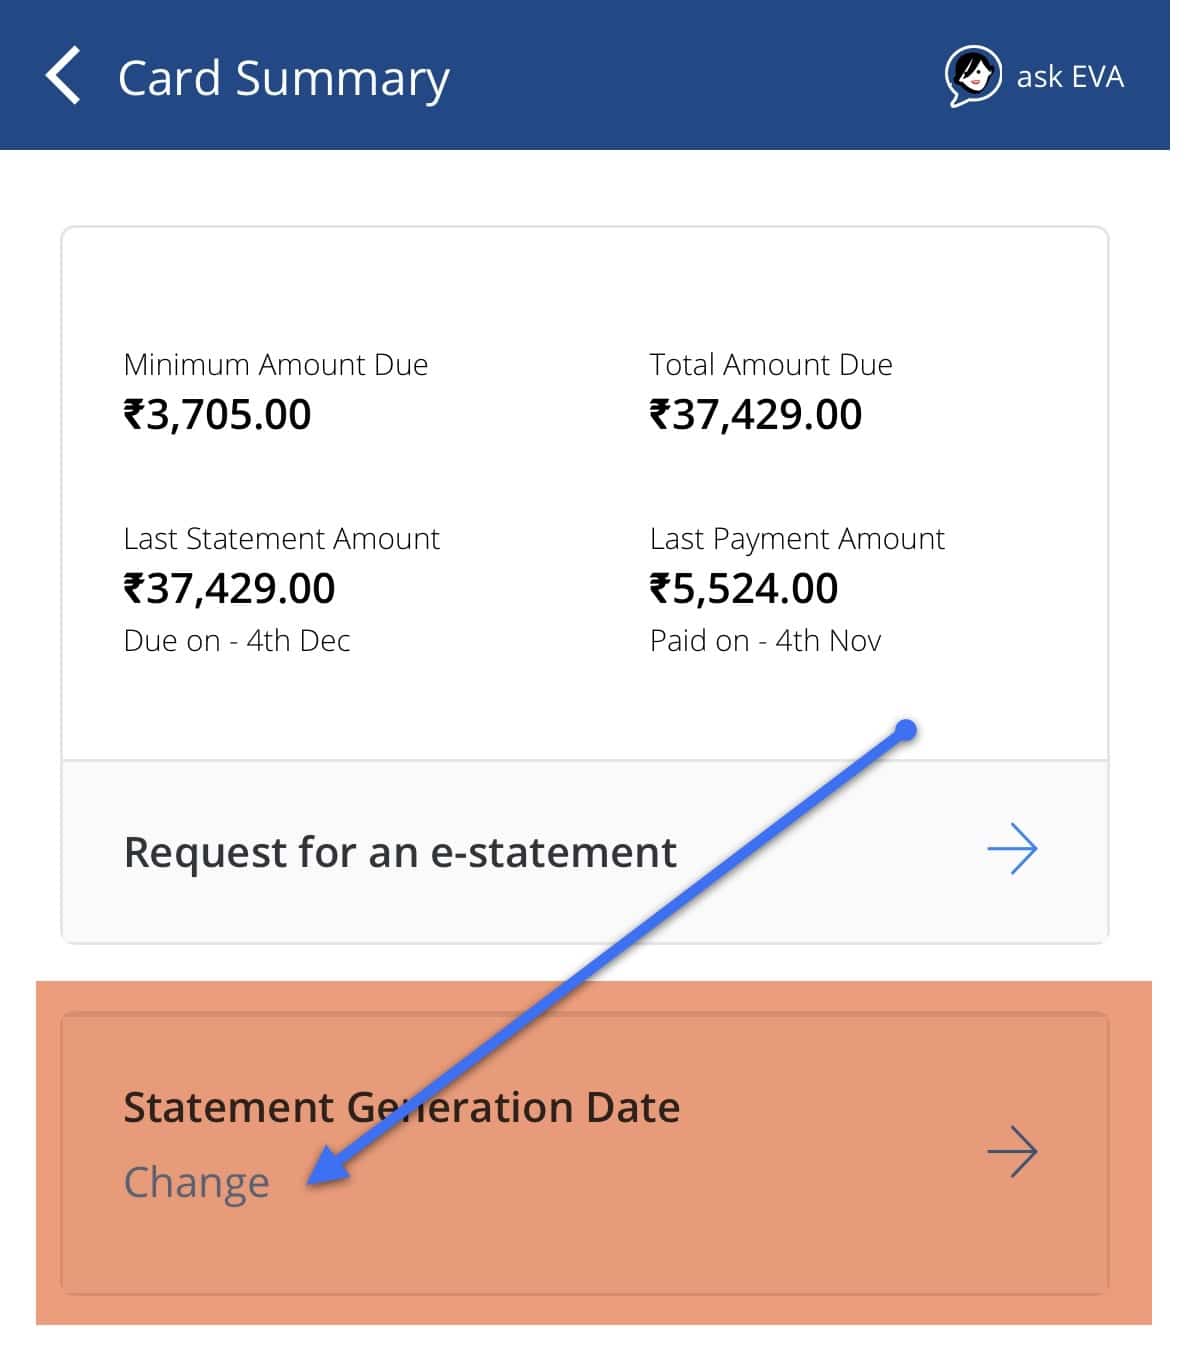Screen dimensions: 1193x1362
Task: Tap the Minimum Amount Due label
Action: tap(275, 364)
